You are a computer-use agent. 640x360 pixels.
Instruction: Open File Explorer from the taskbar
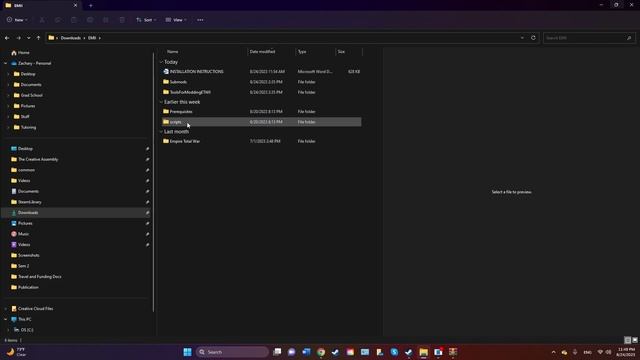click(x=423, y=352)
